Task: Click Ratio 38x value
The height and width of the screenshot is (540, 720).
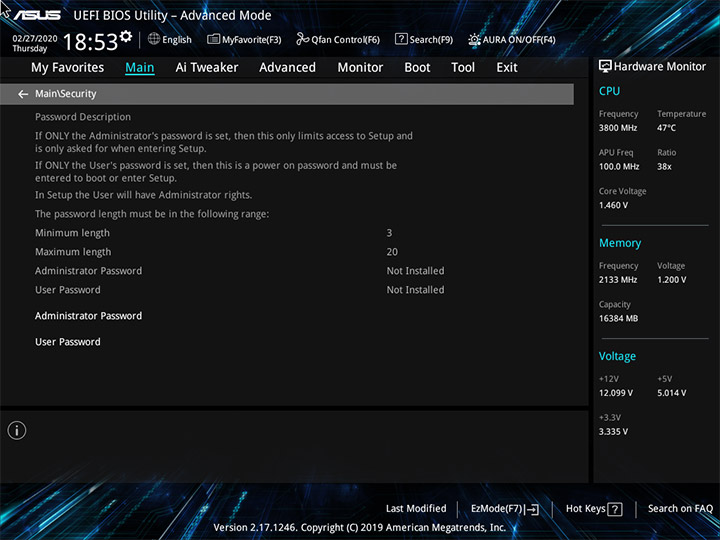Action: [664, 167]
